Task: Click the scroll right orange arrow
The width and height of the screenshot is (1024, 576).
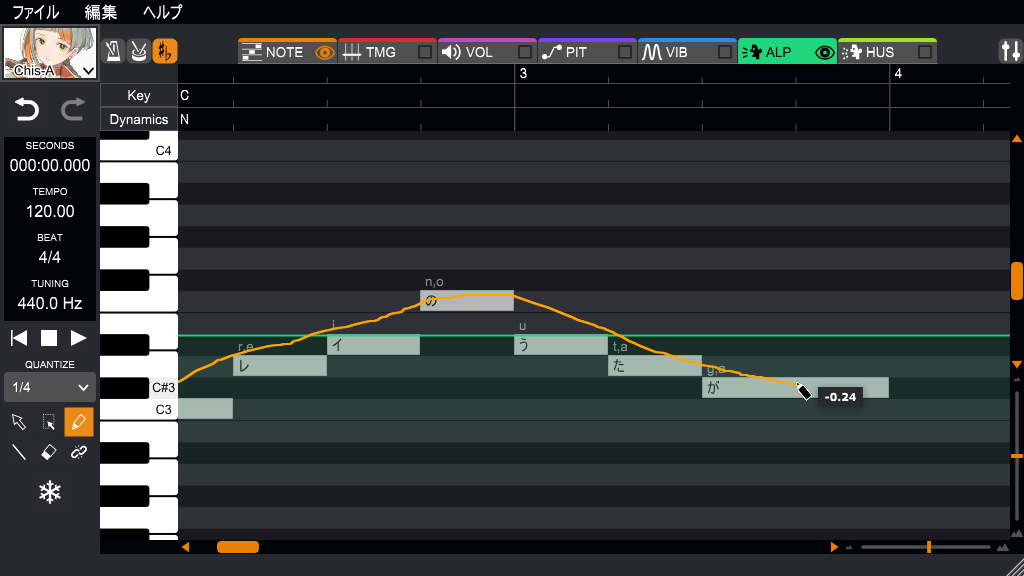Action: coord(834,547)
